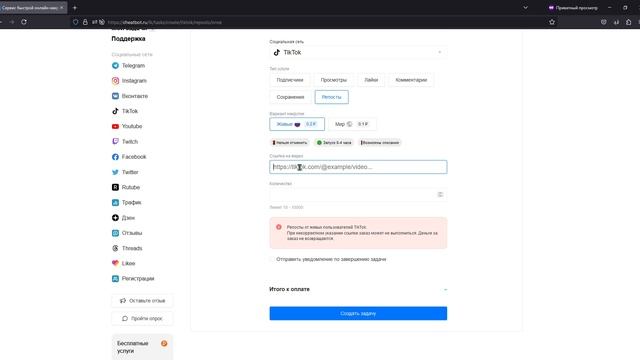Focus the quantity input field
Screen dimensions: 640x360
coord(358,195)
